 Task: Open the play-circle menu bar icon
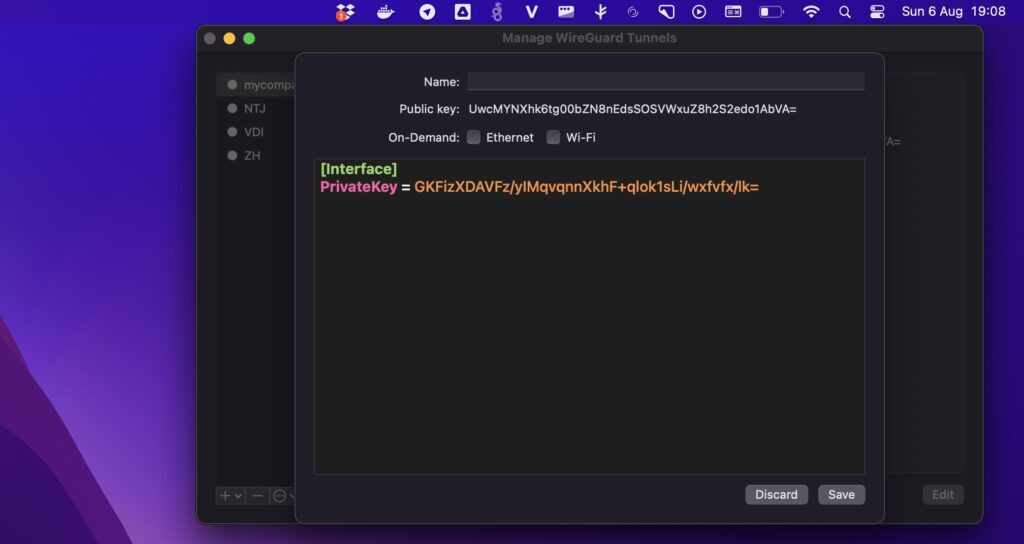click(x=699, y=12)
